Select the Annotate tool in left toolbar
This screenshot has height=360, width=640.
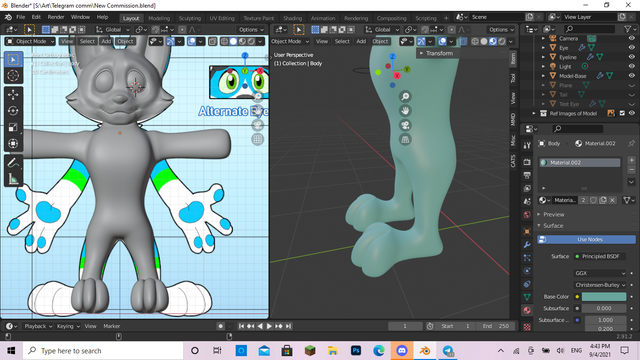coord(13,163)
